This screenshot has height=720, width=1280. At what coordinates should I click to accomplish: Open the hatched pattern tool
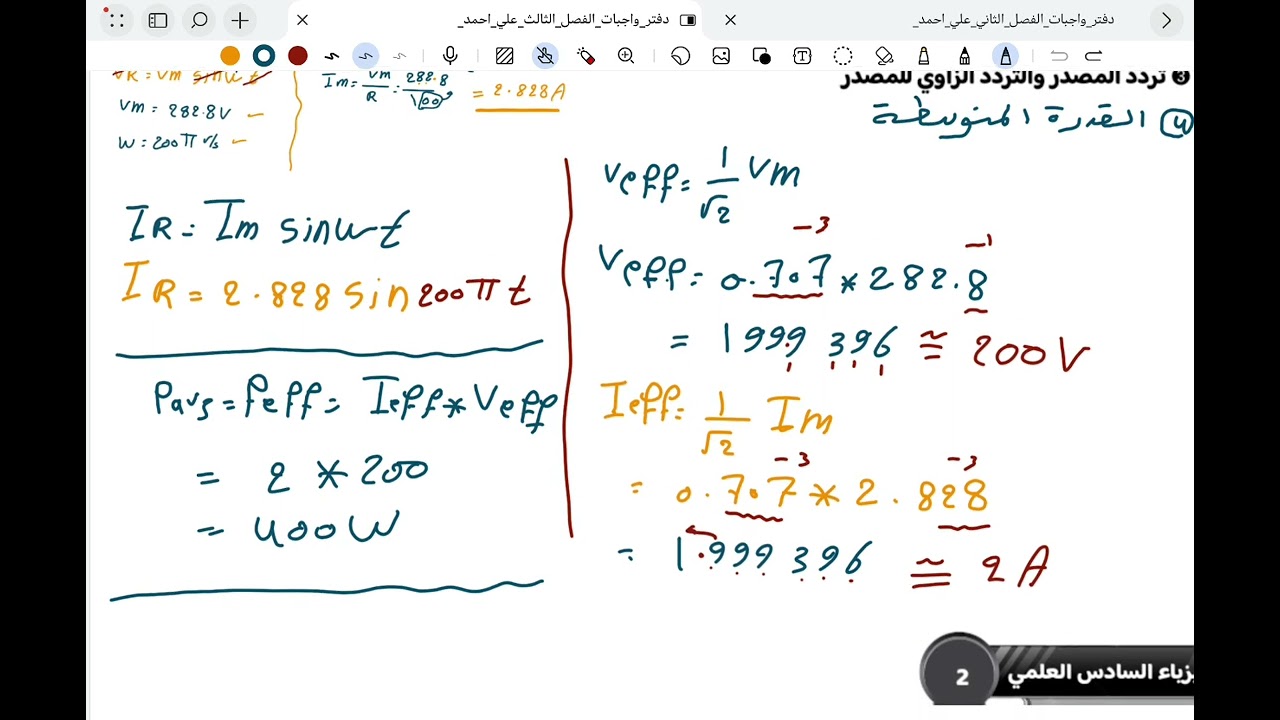[x=505, y=56]
